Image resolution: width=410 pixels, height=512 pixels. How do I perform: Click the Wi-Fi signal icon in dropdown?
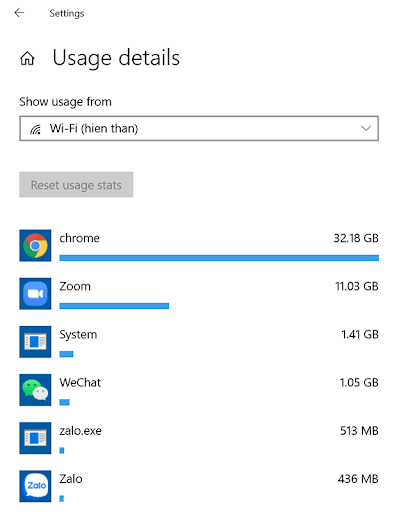36,129
